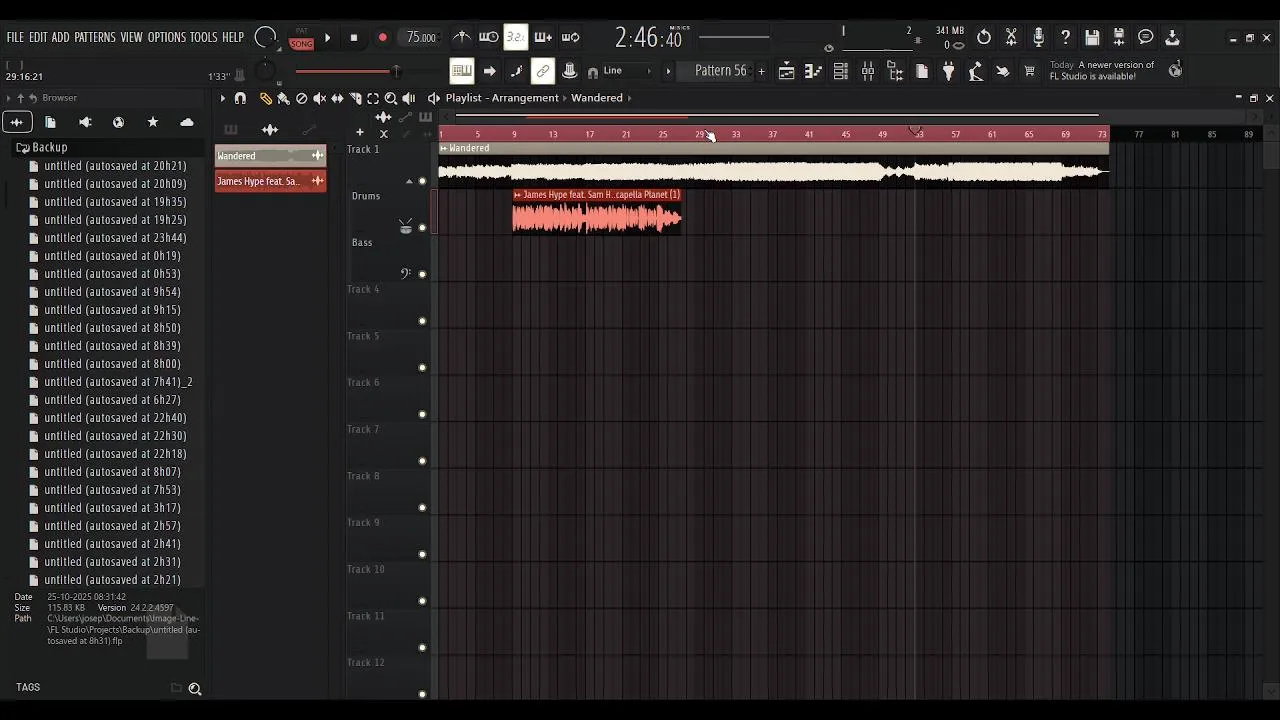Screen dimensions: 1280x720
Task: Open tempo tapper icon
Action: tap(976, 71)
